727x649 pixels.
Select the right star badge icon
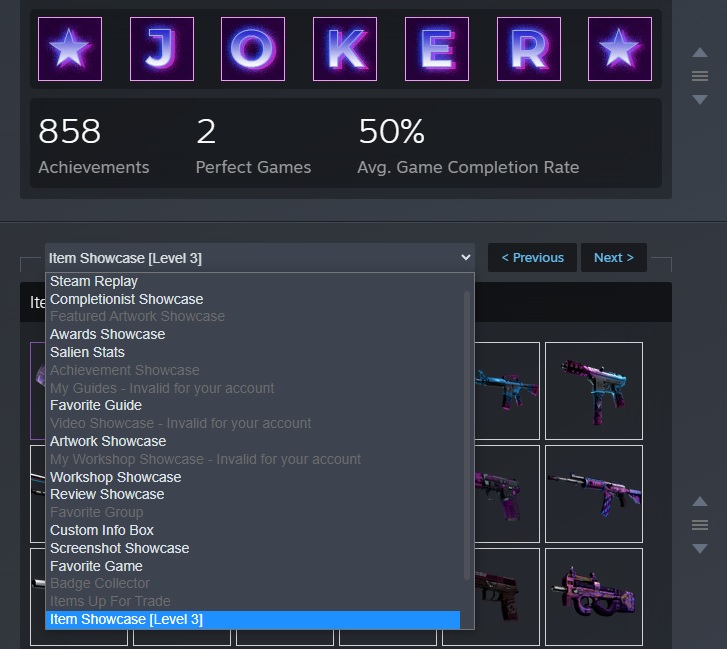(x=620, y=49)
